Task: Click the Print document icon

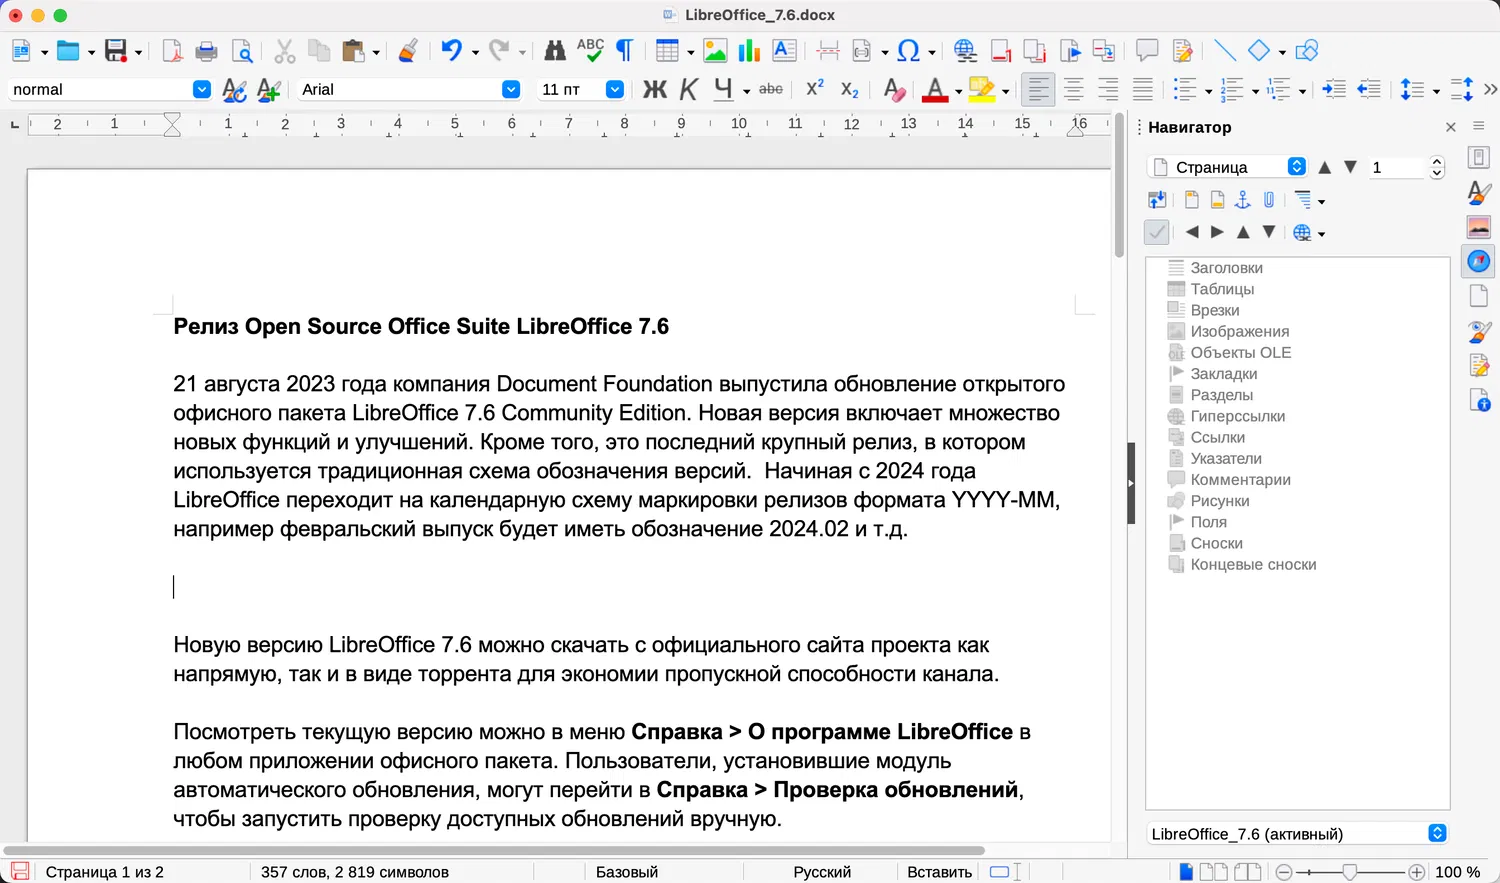Action: point(206,51)
